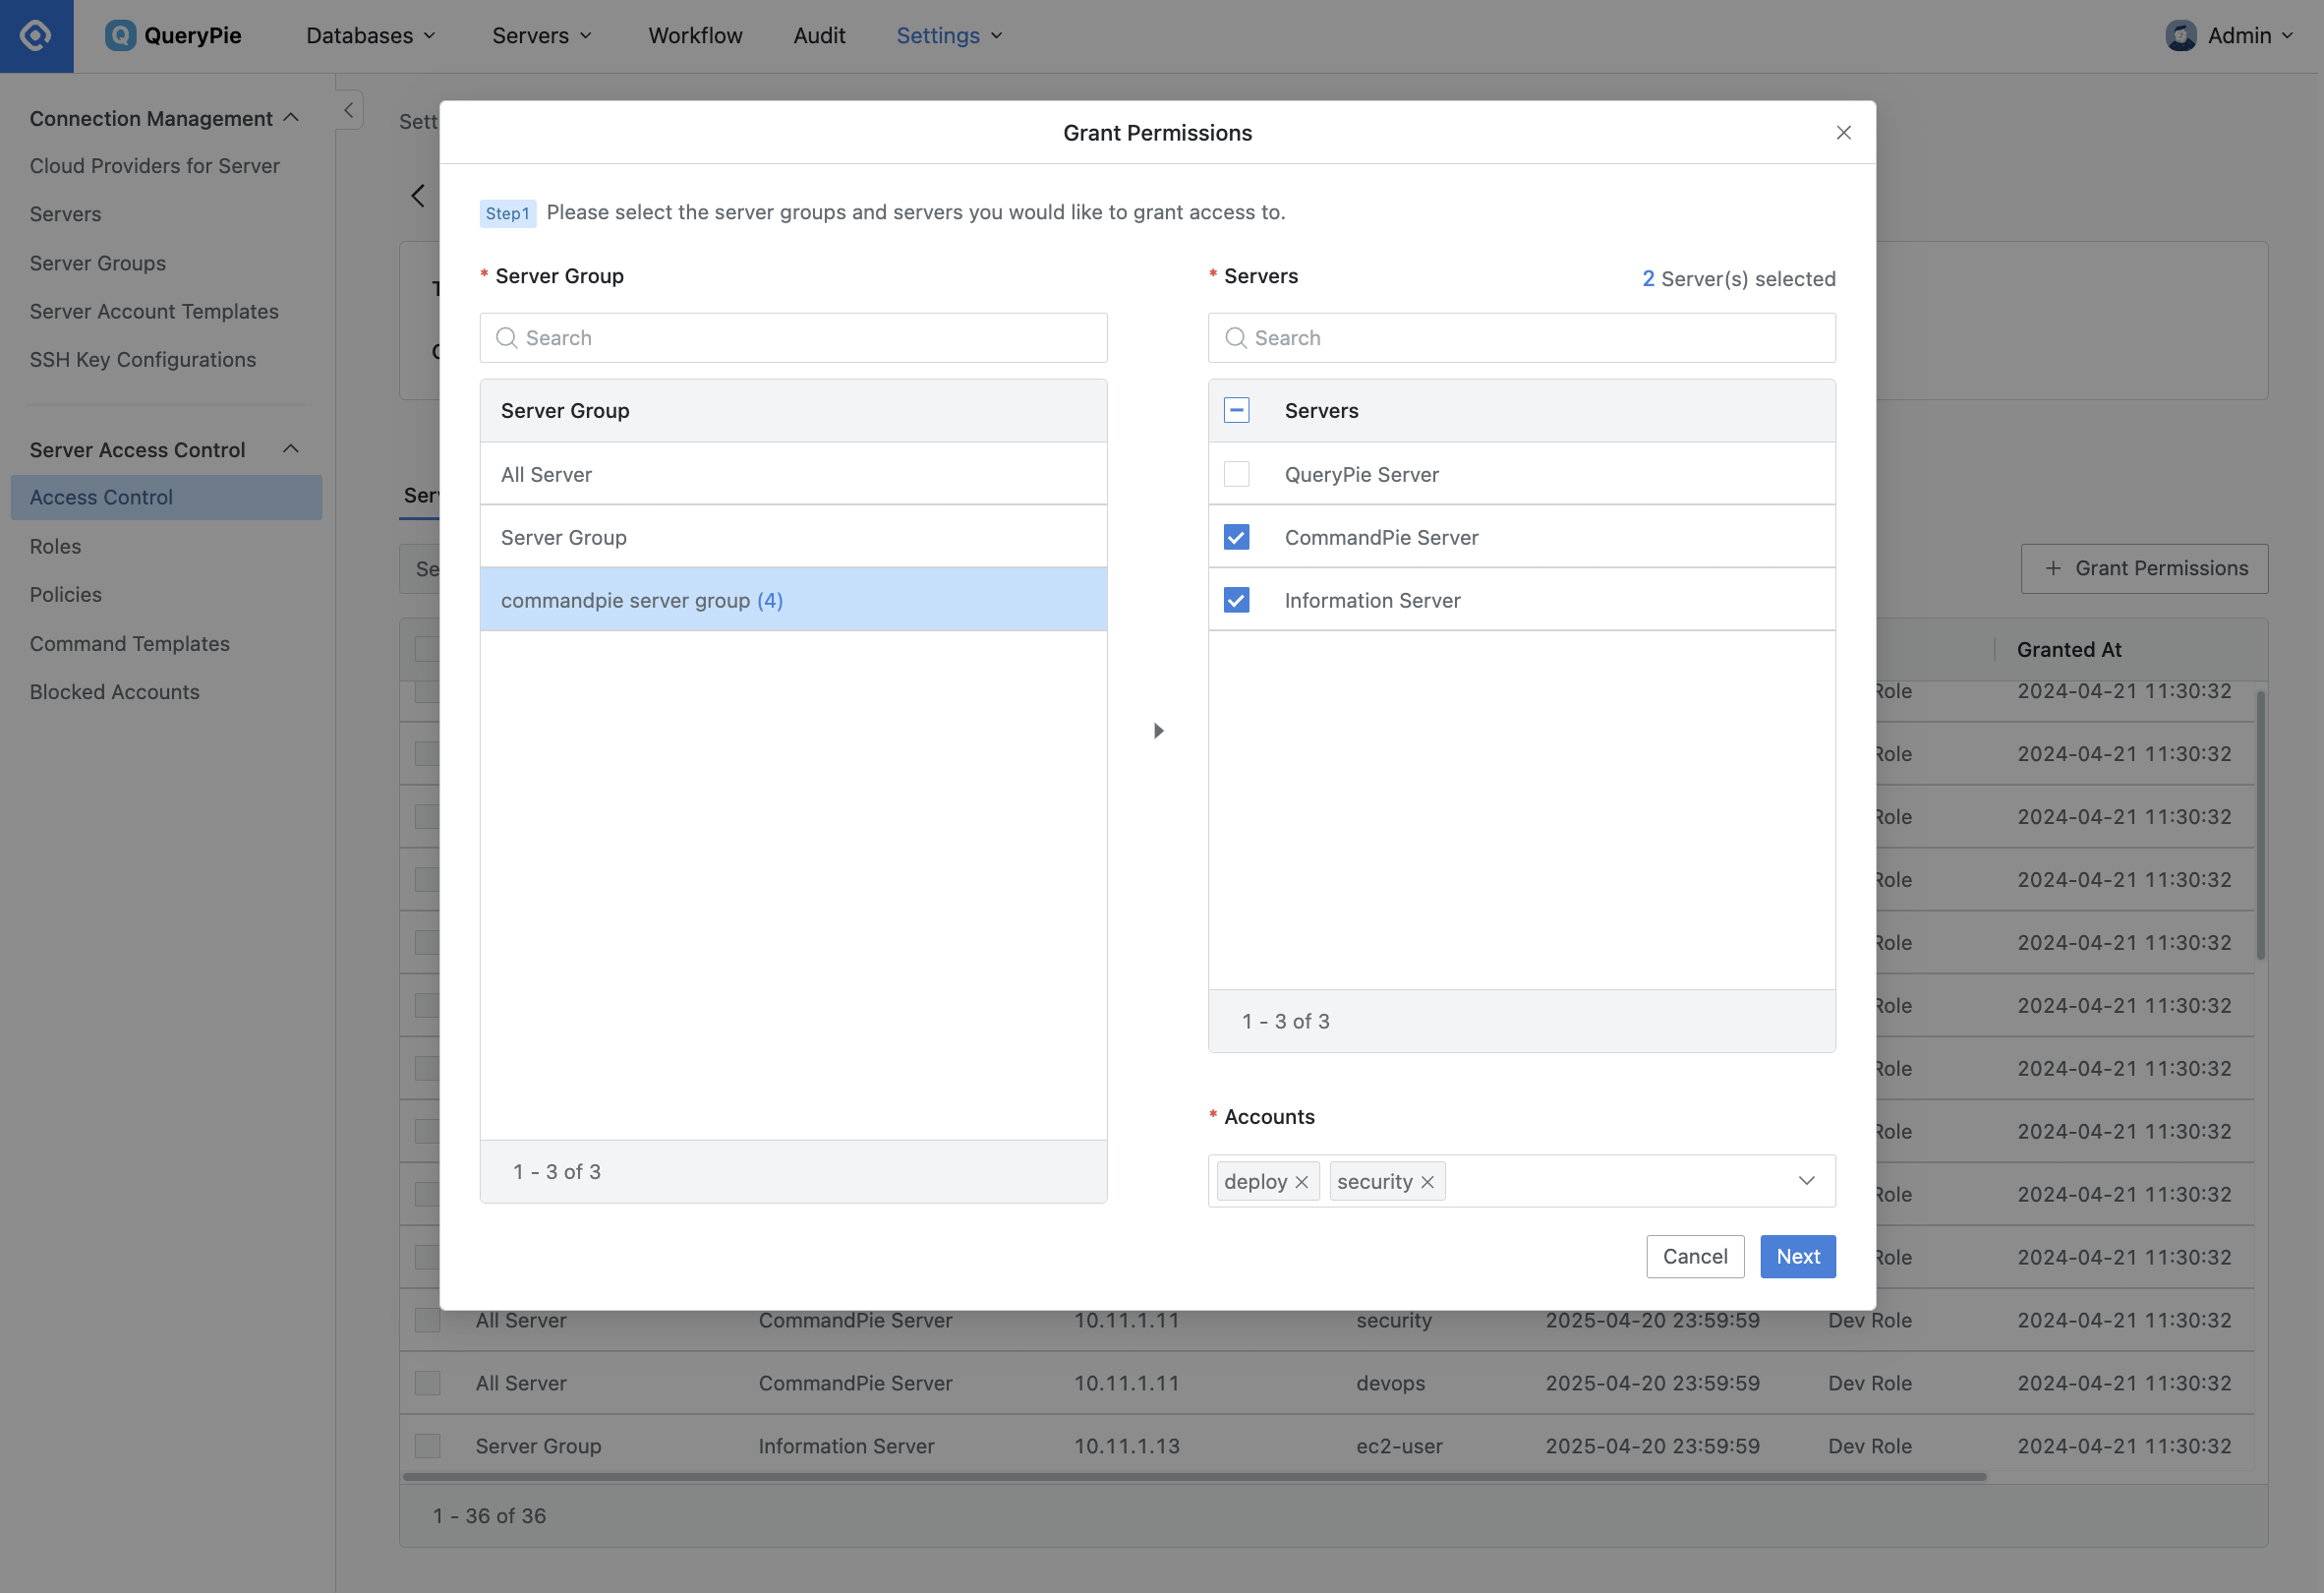Viewport: 2324px width, 1593px height.
Task: Click the QueryPie Server label
Action: [x=1361, y=474]
